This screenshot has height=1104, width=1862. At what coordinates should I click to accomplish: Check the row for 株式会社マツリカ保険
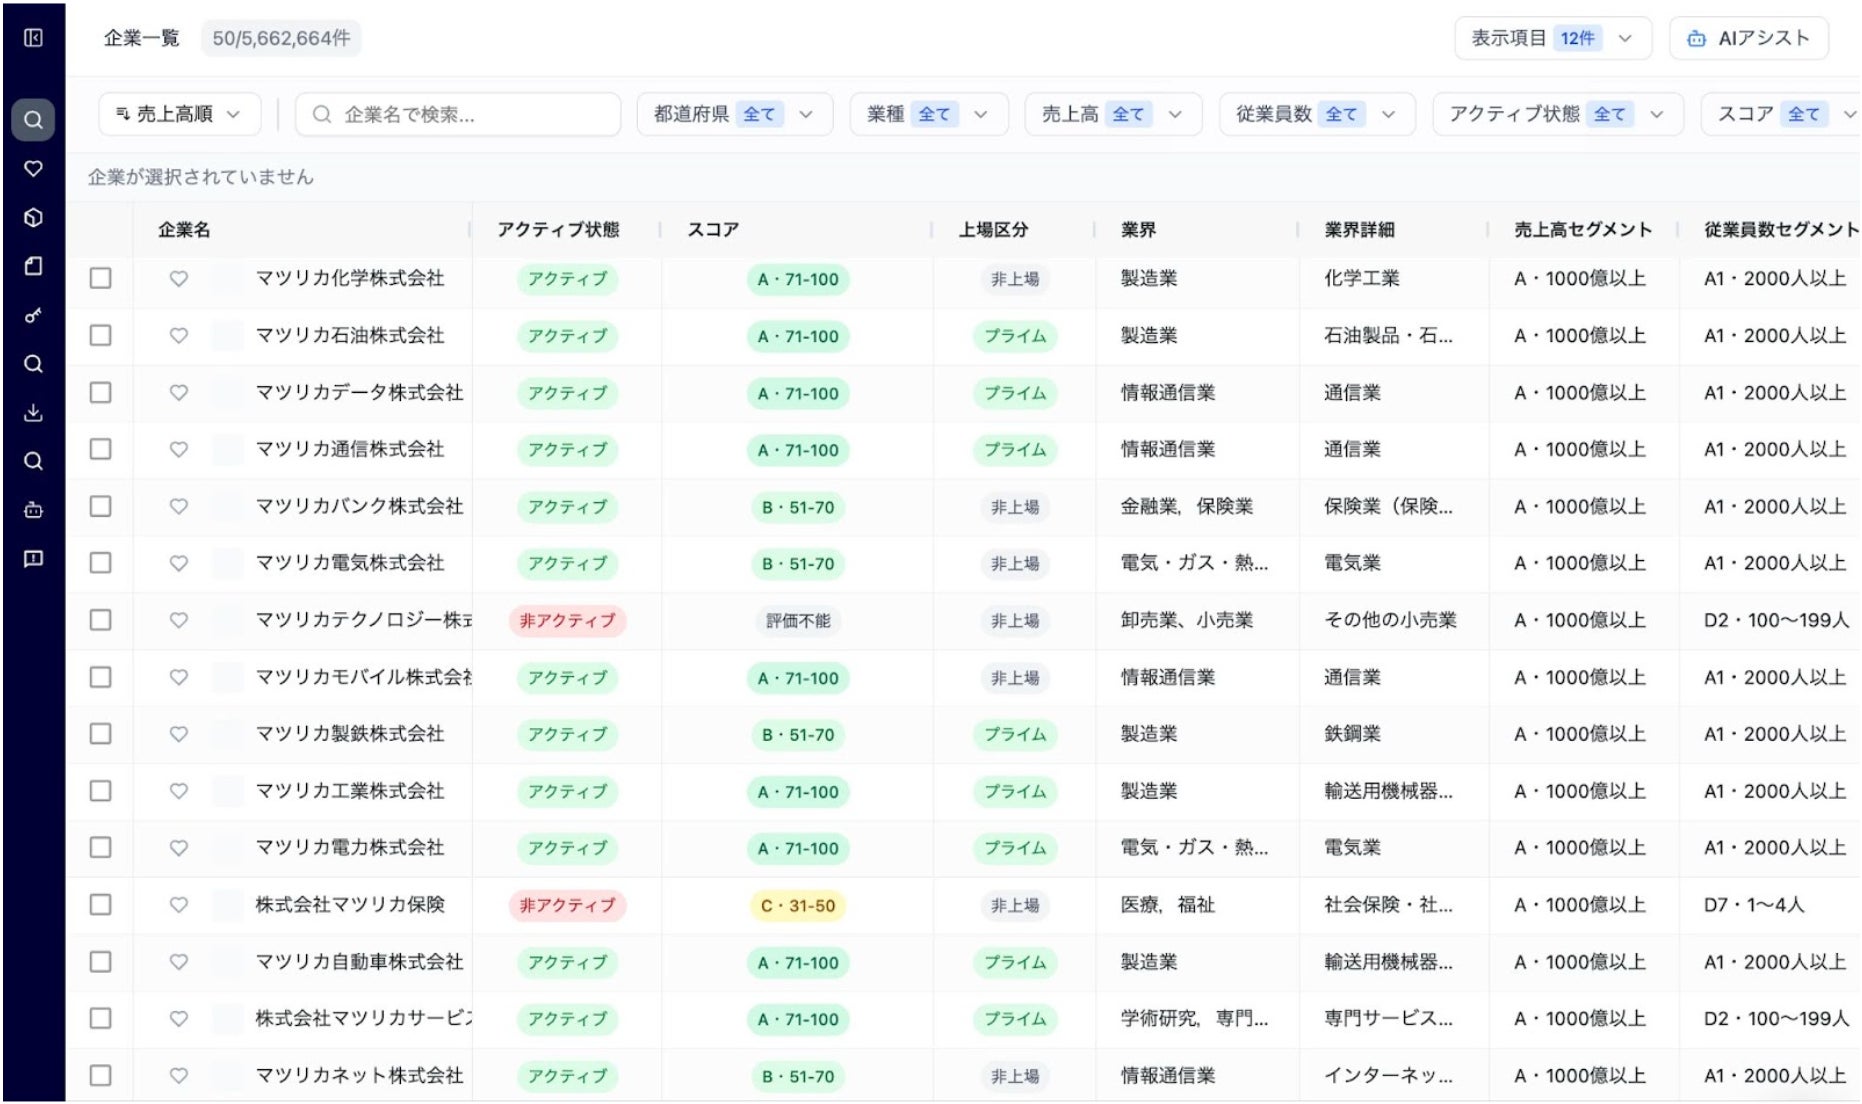click(x=101, y=905)
